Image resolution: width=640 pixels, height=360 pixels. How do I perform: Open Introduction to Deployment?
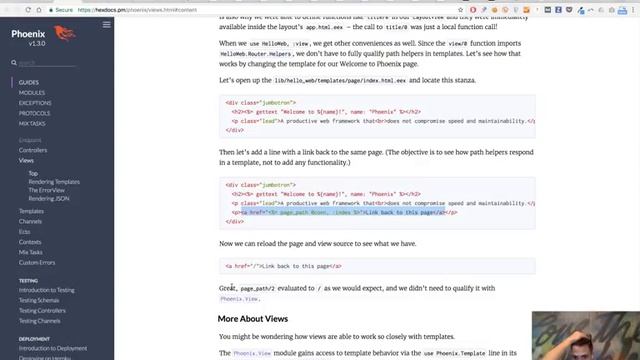coord(53,348)
